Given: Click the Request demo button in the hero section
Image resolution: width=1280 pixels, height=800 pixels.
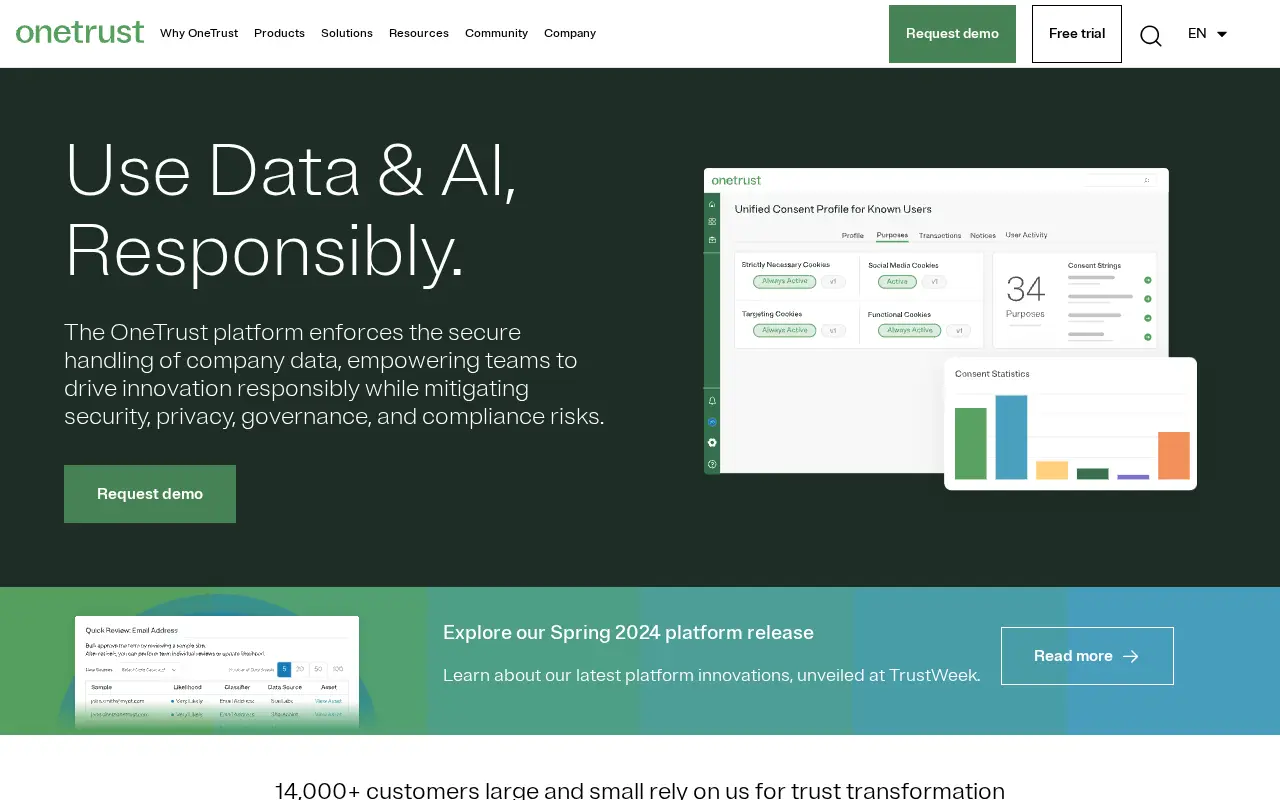Looking at the screenshot, I should (150, 494).
